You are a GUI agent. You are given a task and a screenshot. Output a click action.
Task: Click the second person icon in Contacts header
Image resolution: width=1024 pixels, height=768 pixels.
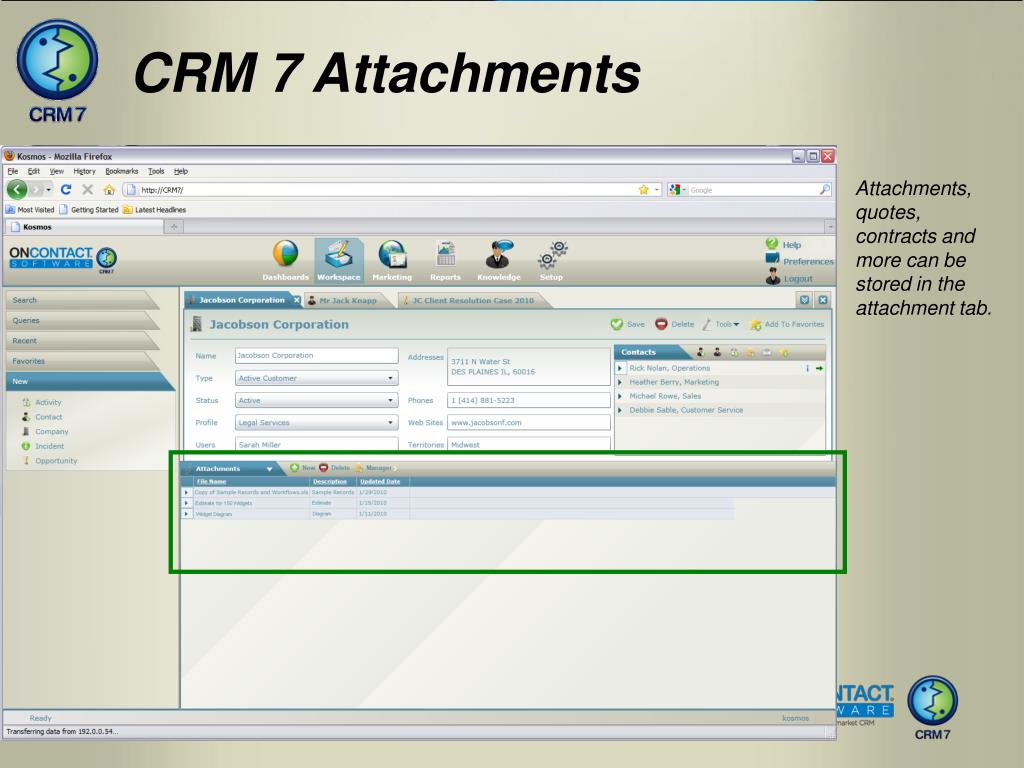pyautogui.click(x=717, y=353)
